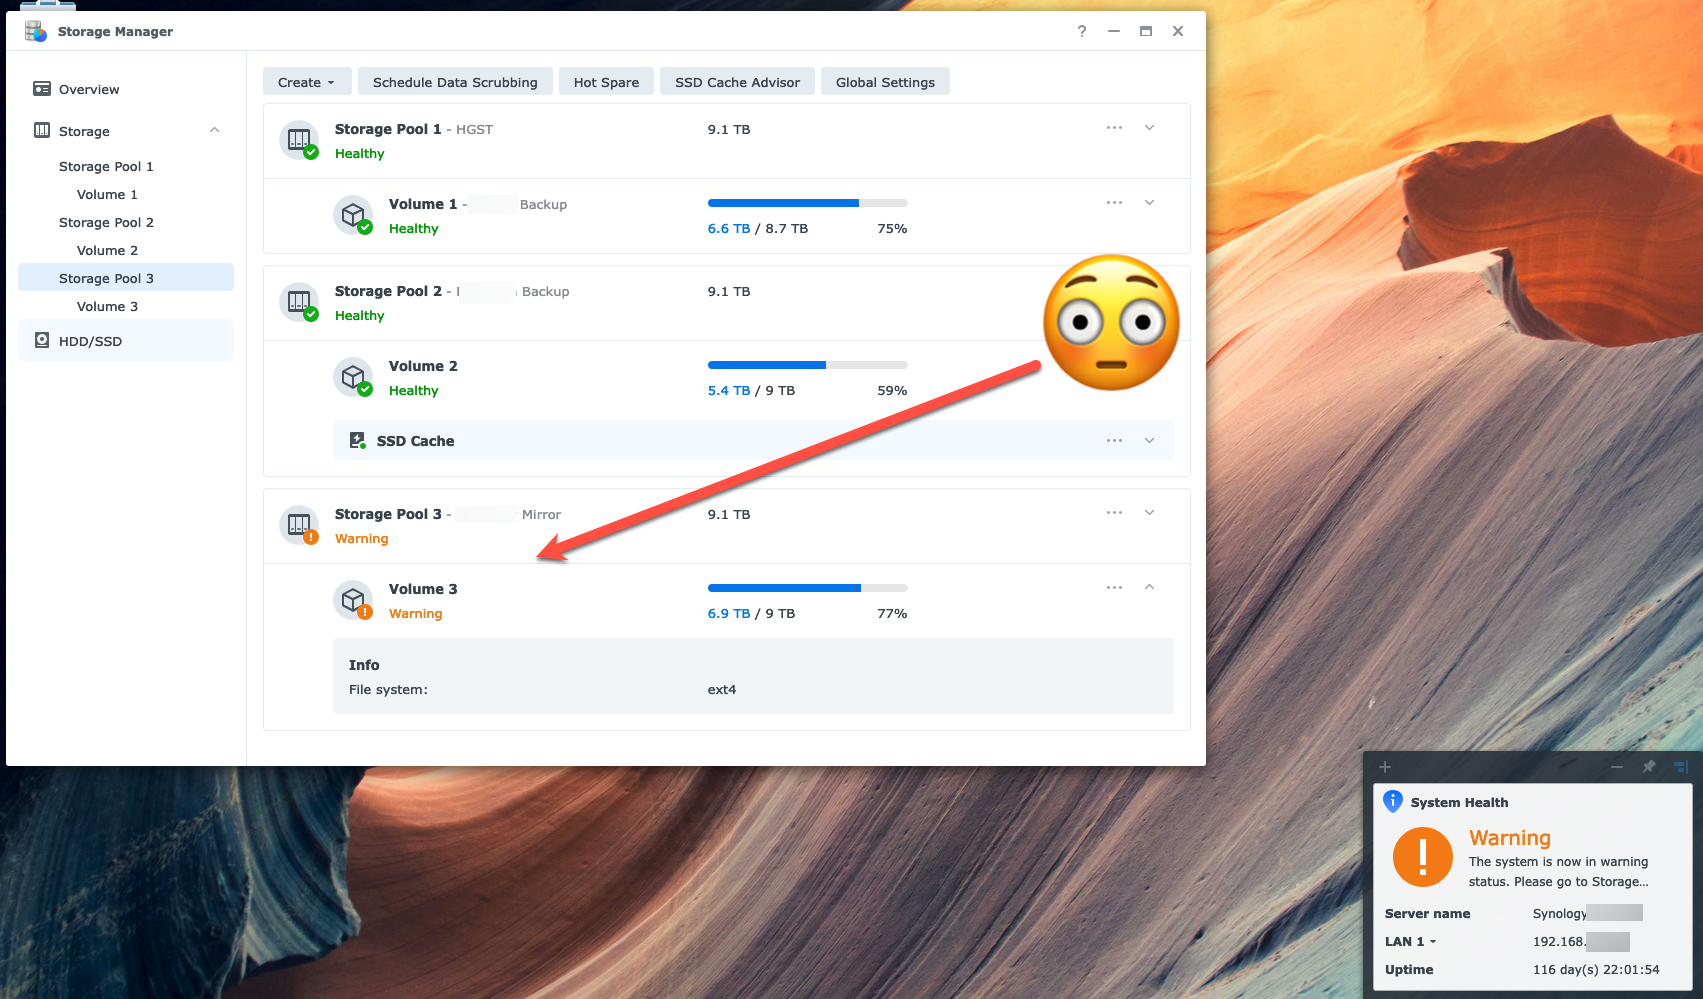Select Volume 2 in the sidebar tree

107,250
